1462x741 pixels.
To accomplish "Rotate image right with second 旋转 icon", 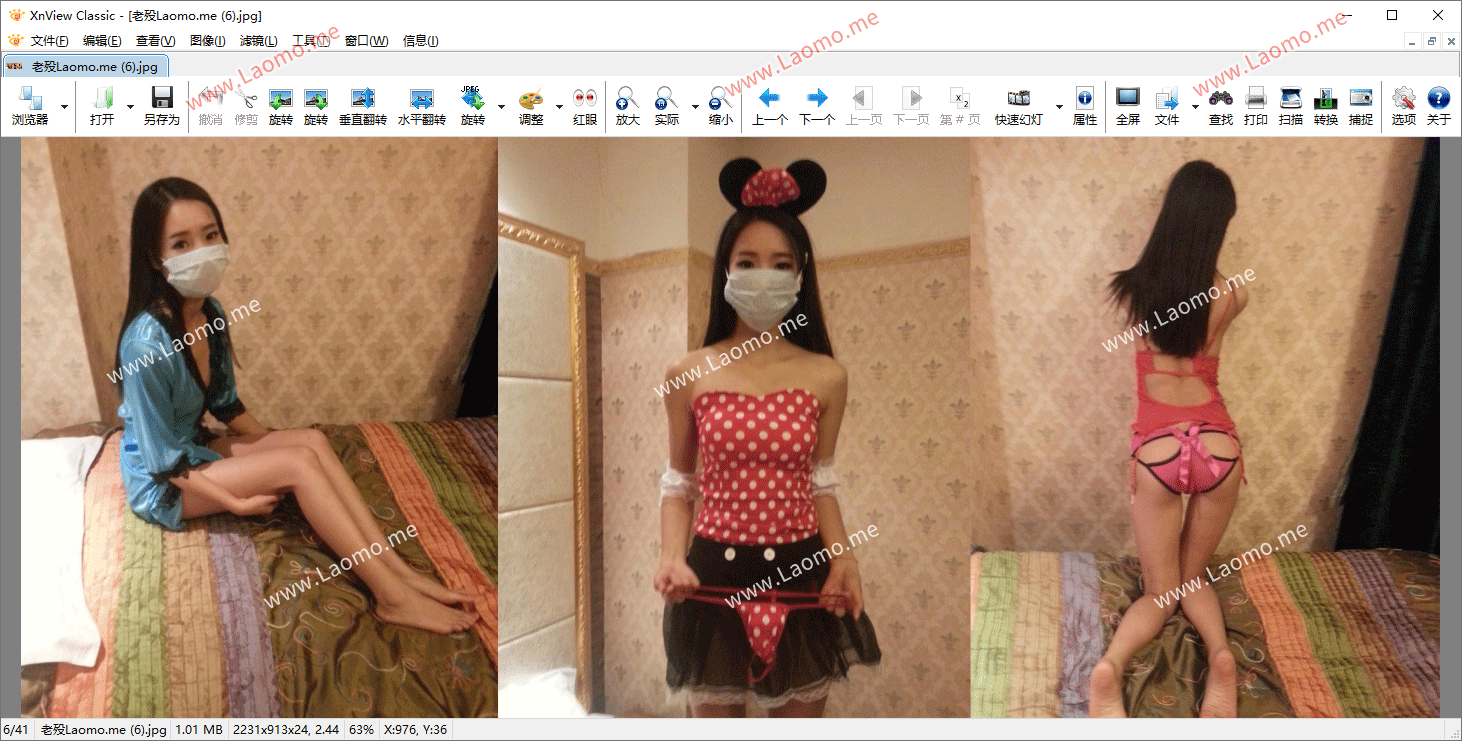I will pos(316,106).
